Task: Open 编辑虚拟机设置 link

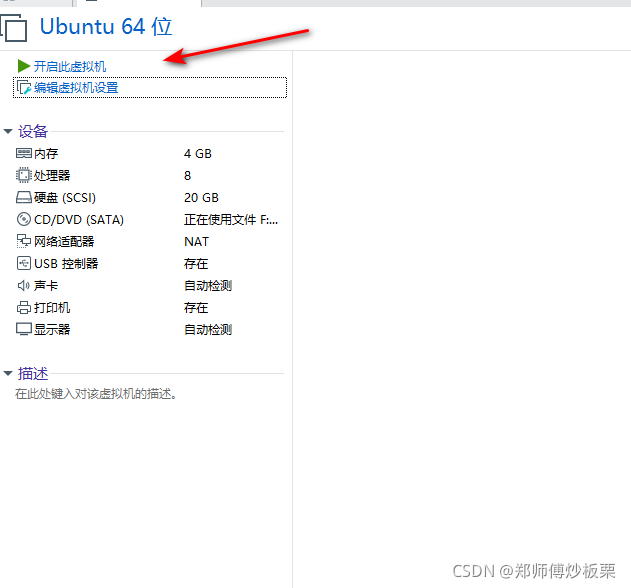Action: [76, 88]
